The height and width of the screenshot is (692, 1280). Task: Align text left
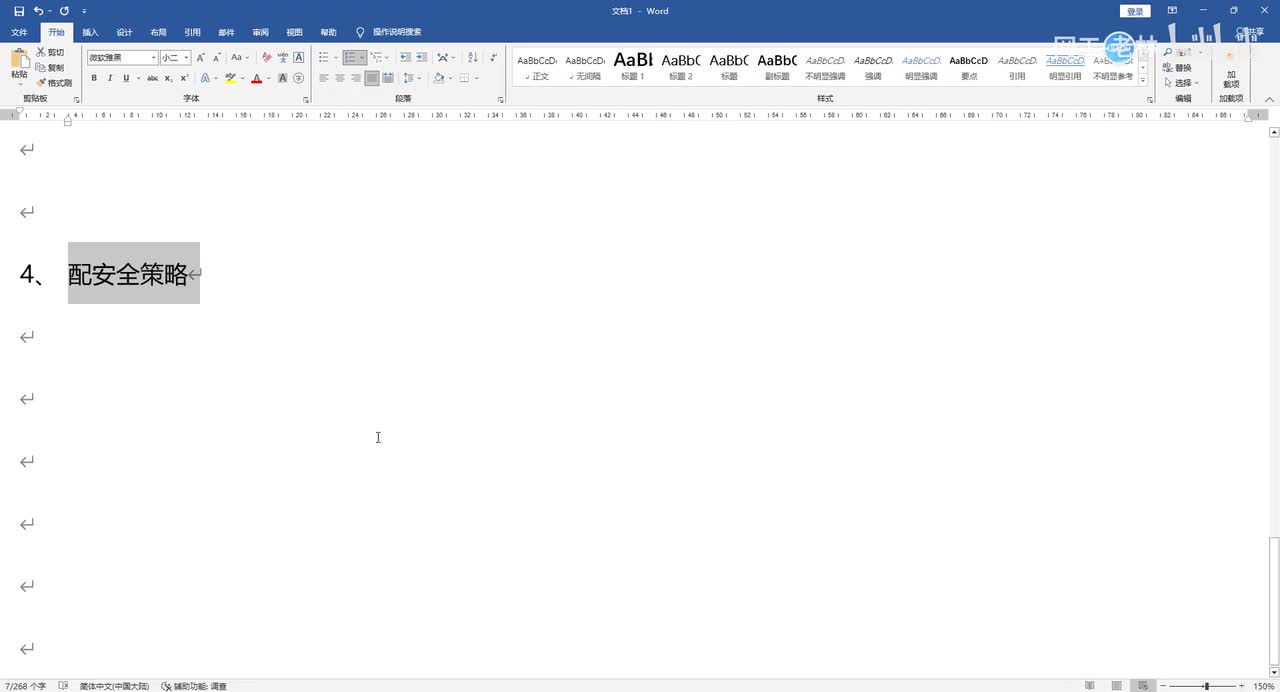[324, 78]
